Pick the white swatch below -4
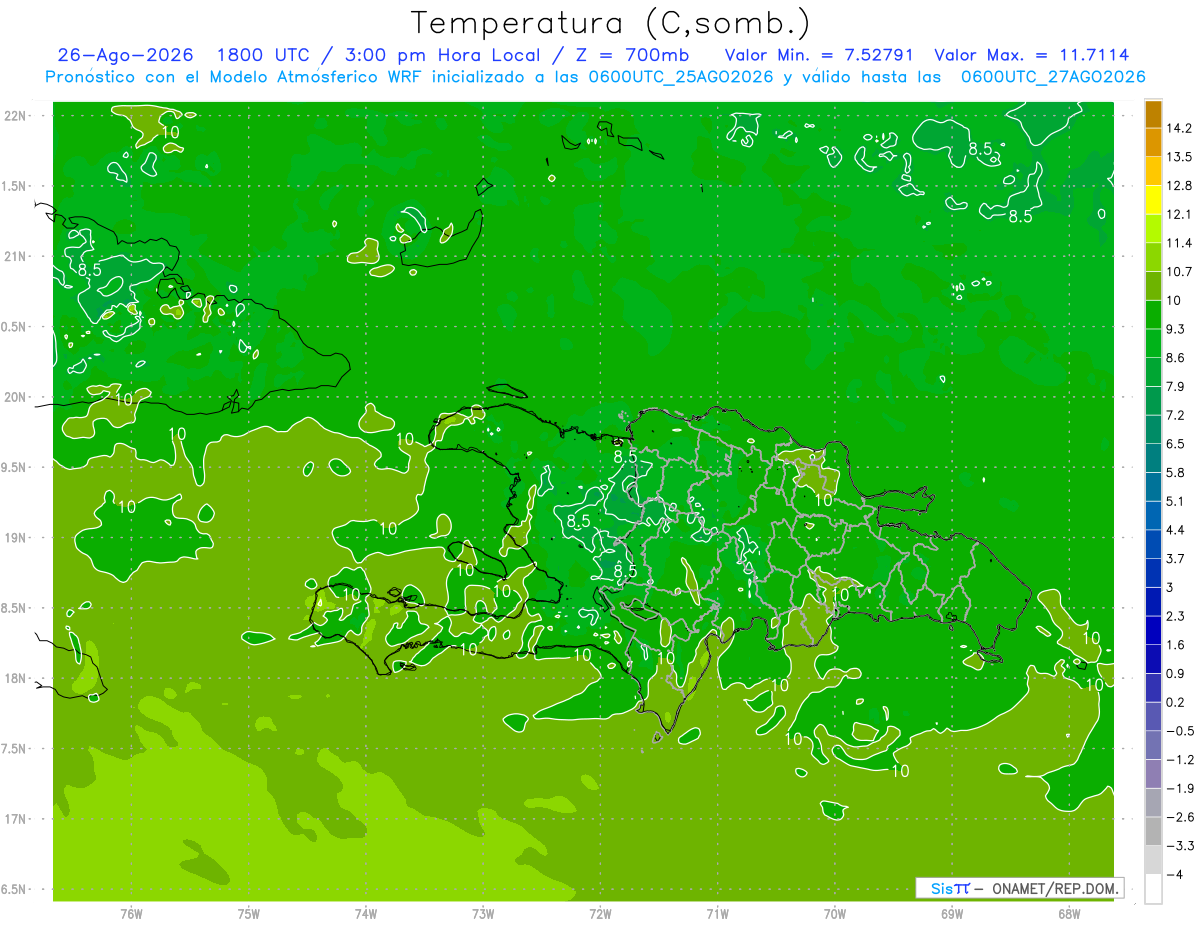 coord(1153,889)
